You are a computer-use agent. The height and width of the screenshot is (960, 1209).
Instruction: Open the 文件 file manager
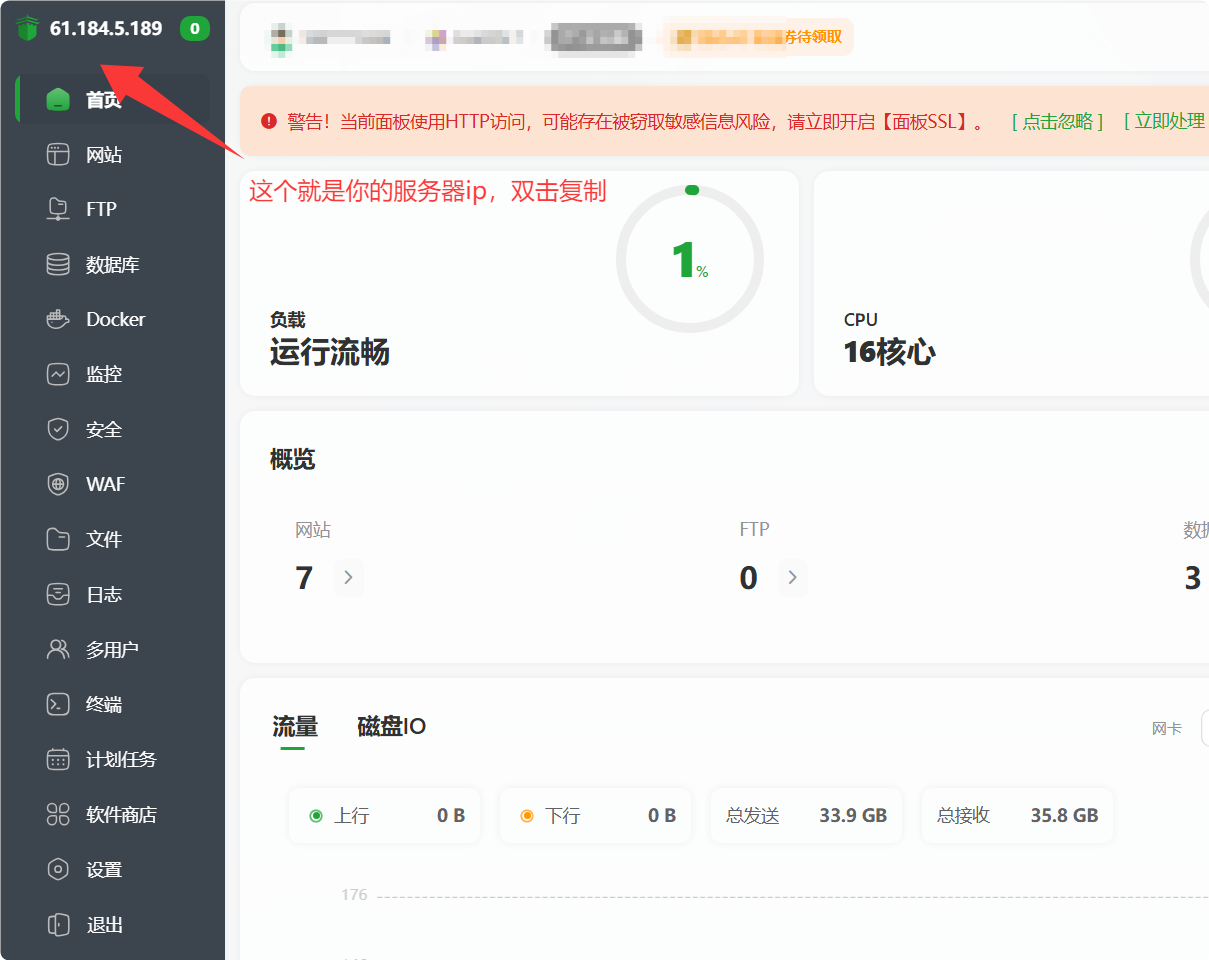[103, 539]
